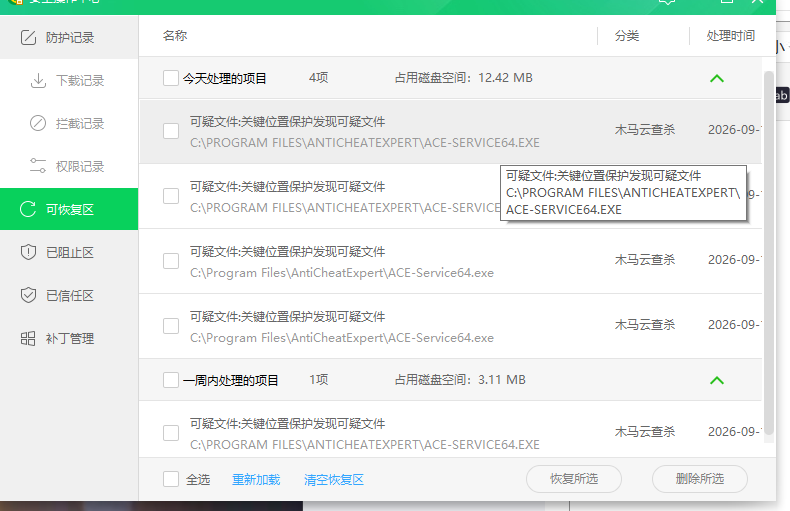The image size is (790, 511).
Task: Click fourth today row's ACE-Service64.exe path
Action: 342,338
